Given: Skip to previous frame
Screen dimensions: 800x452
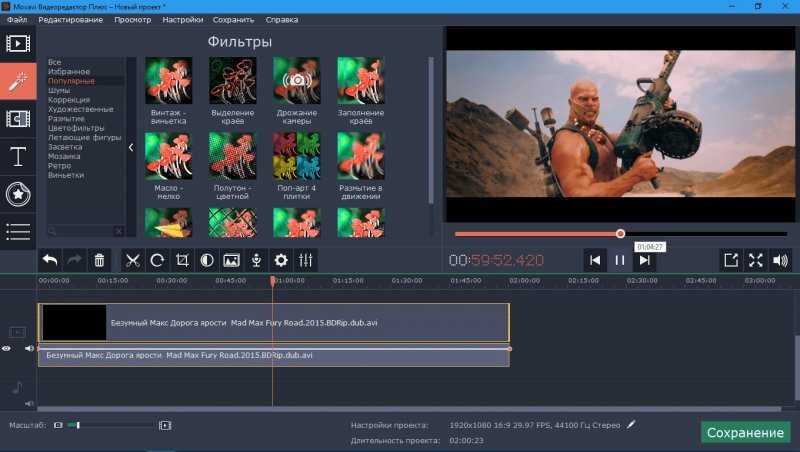Looking at the screenshot, I should pos(595,260).
